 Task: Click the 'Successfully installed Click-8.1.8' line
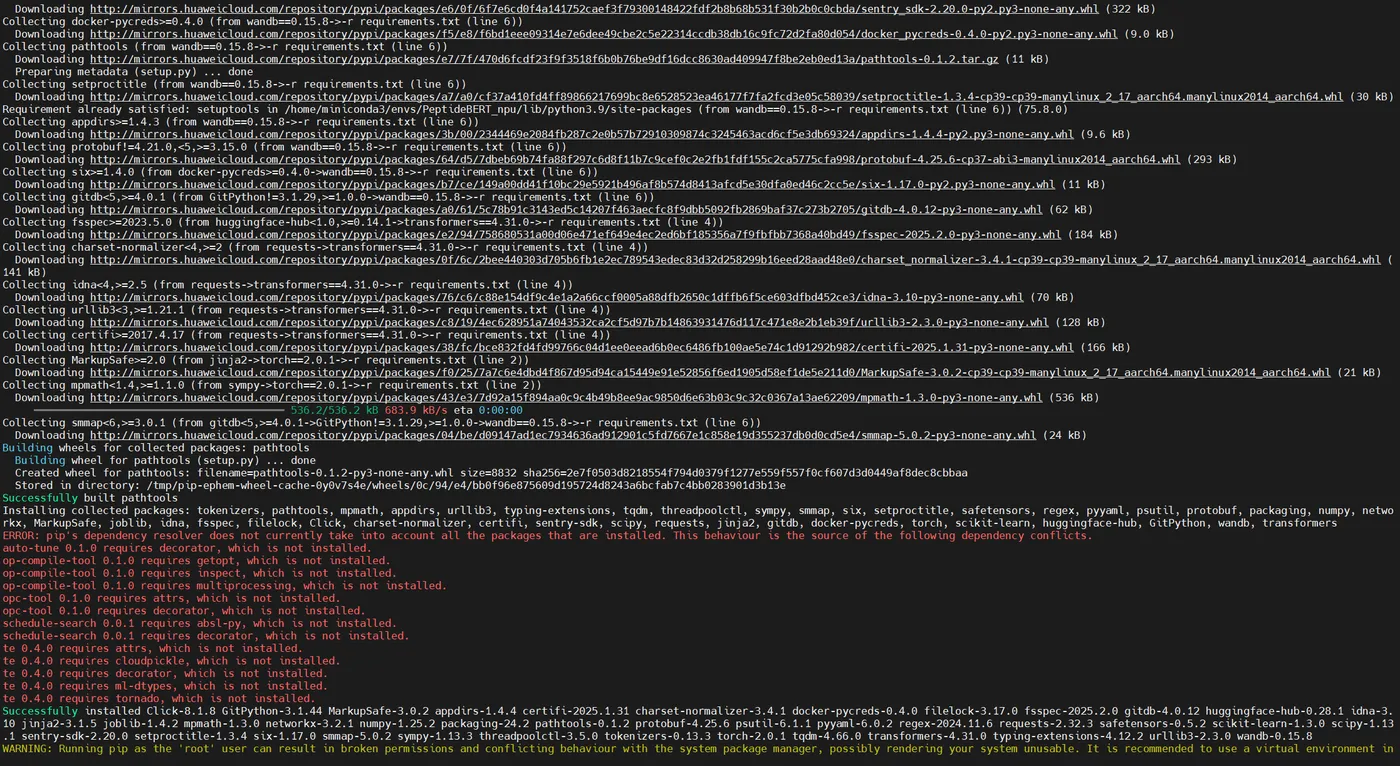pyautogui.click(x=698, y=724)
